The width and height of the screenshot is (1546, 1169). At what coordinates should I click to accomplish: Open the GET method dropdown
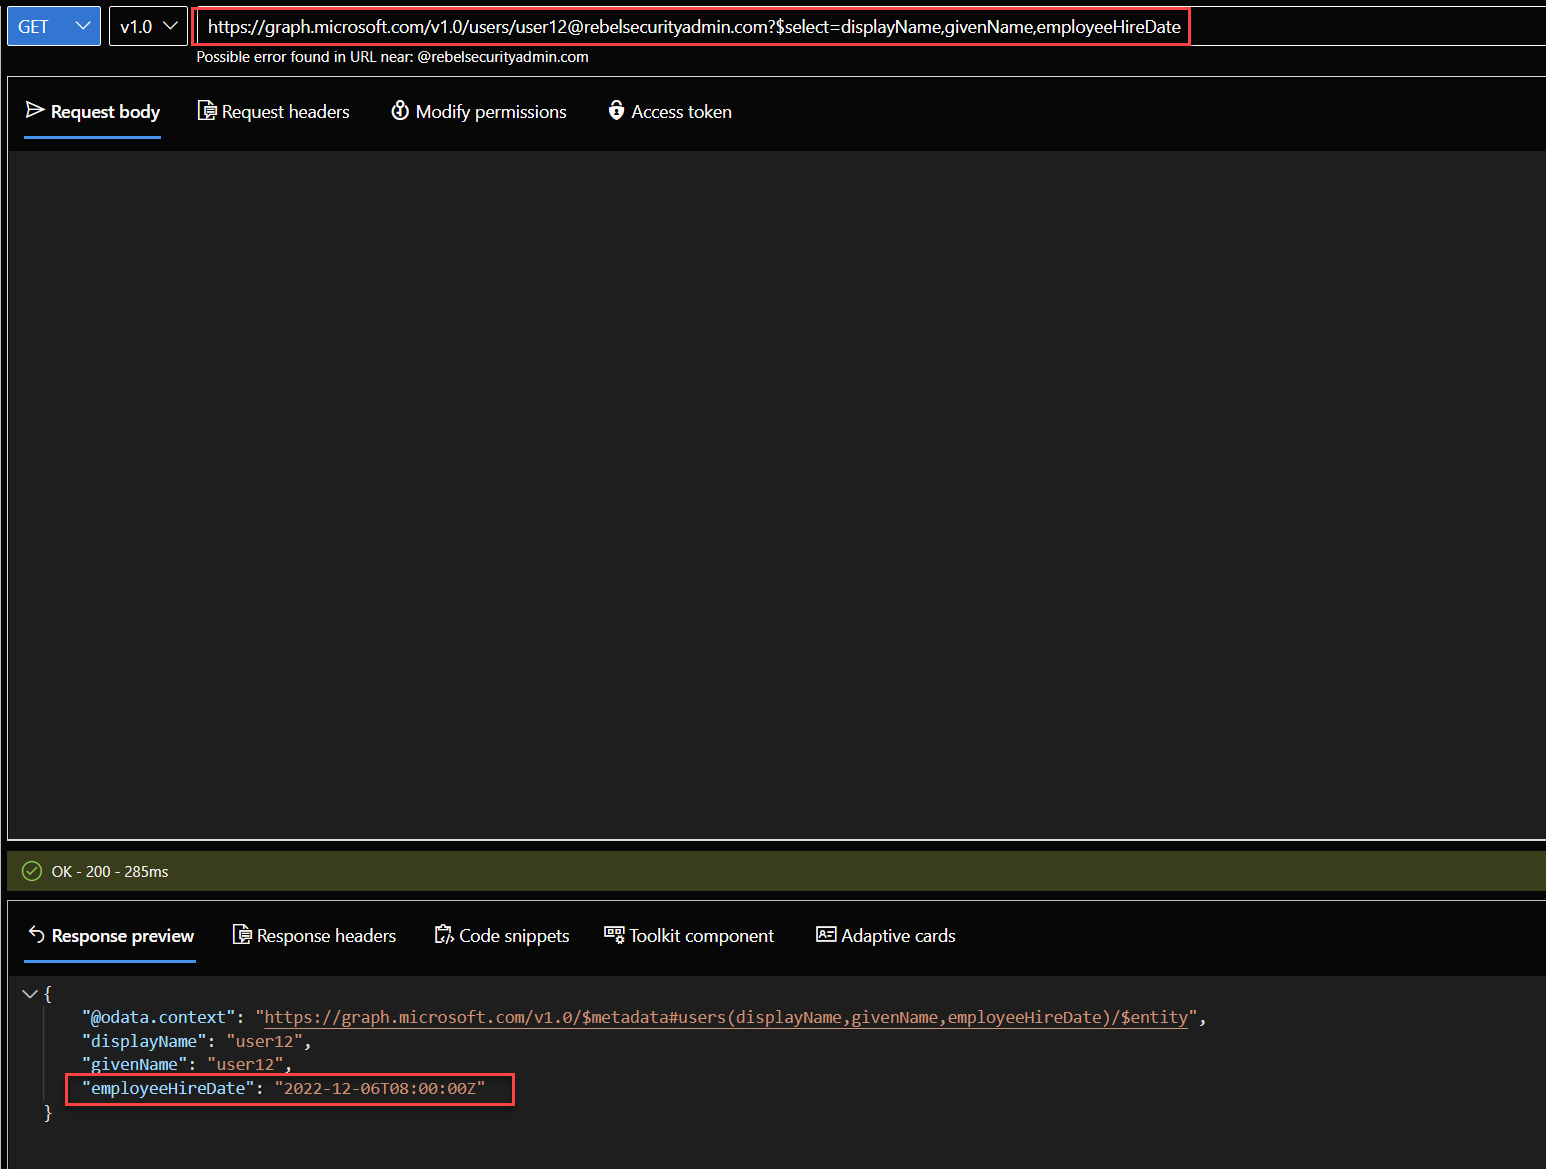pos(54,26)
